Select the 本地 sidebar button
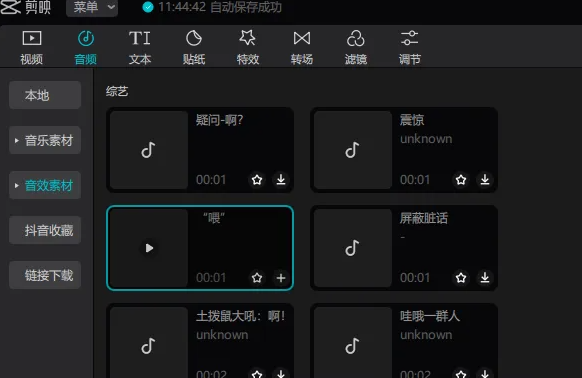The height and width of the screenshot is (378, 582). click(x=45, y=95)
